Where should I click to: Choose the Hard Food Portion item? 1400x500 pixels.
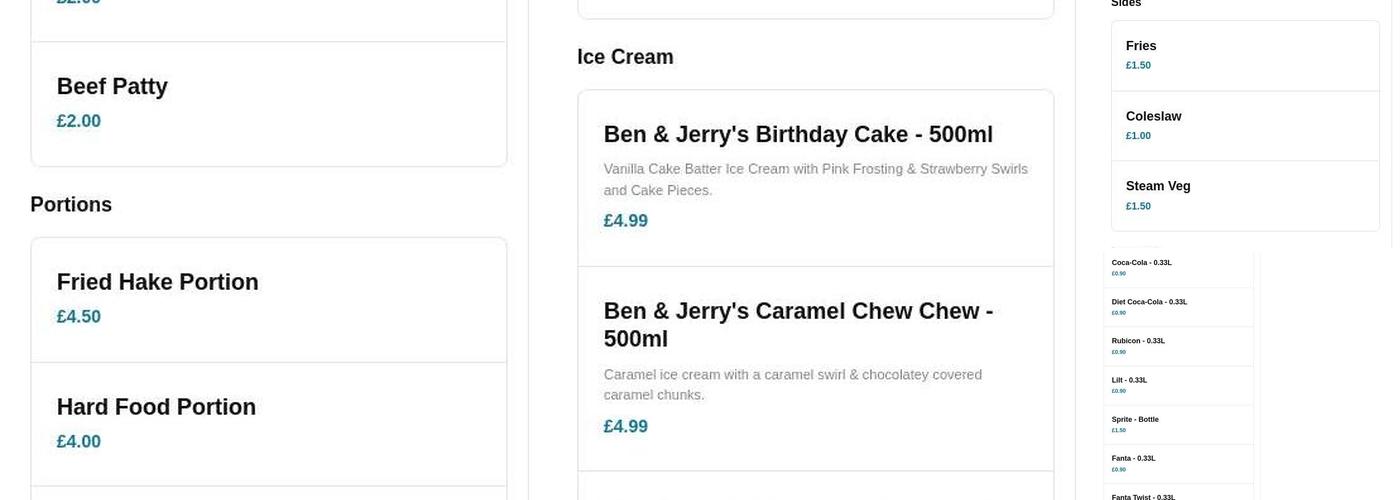click(x=268, y=424)
